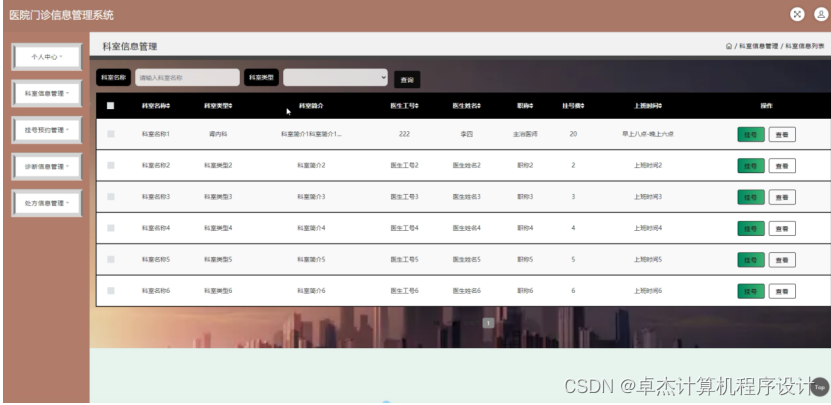Screen dimensions: 831x405
Task: Click the 主治医师 title cell
Action: [x=525, y=134]
